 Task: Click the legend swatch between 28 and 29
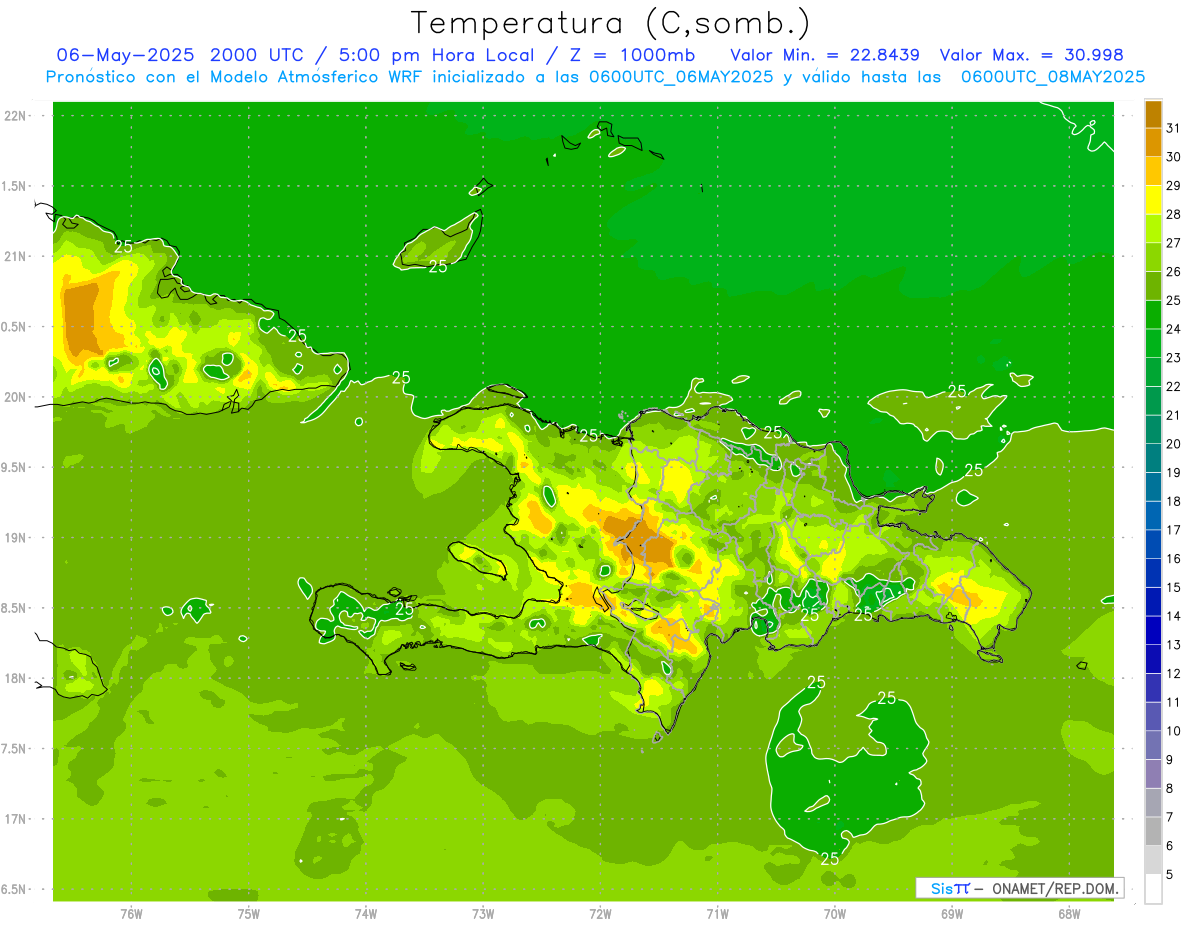tap(1153, 199)
